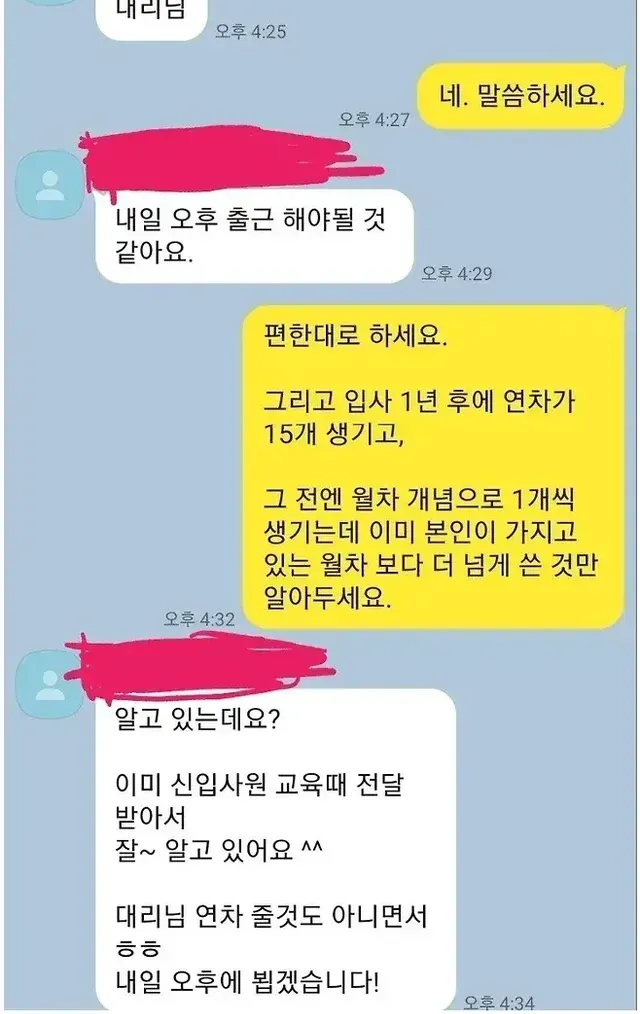Screen dimensions: 640x1014
Task: Click the 오후 4:25 timestamp
Action: 251,31
